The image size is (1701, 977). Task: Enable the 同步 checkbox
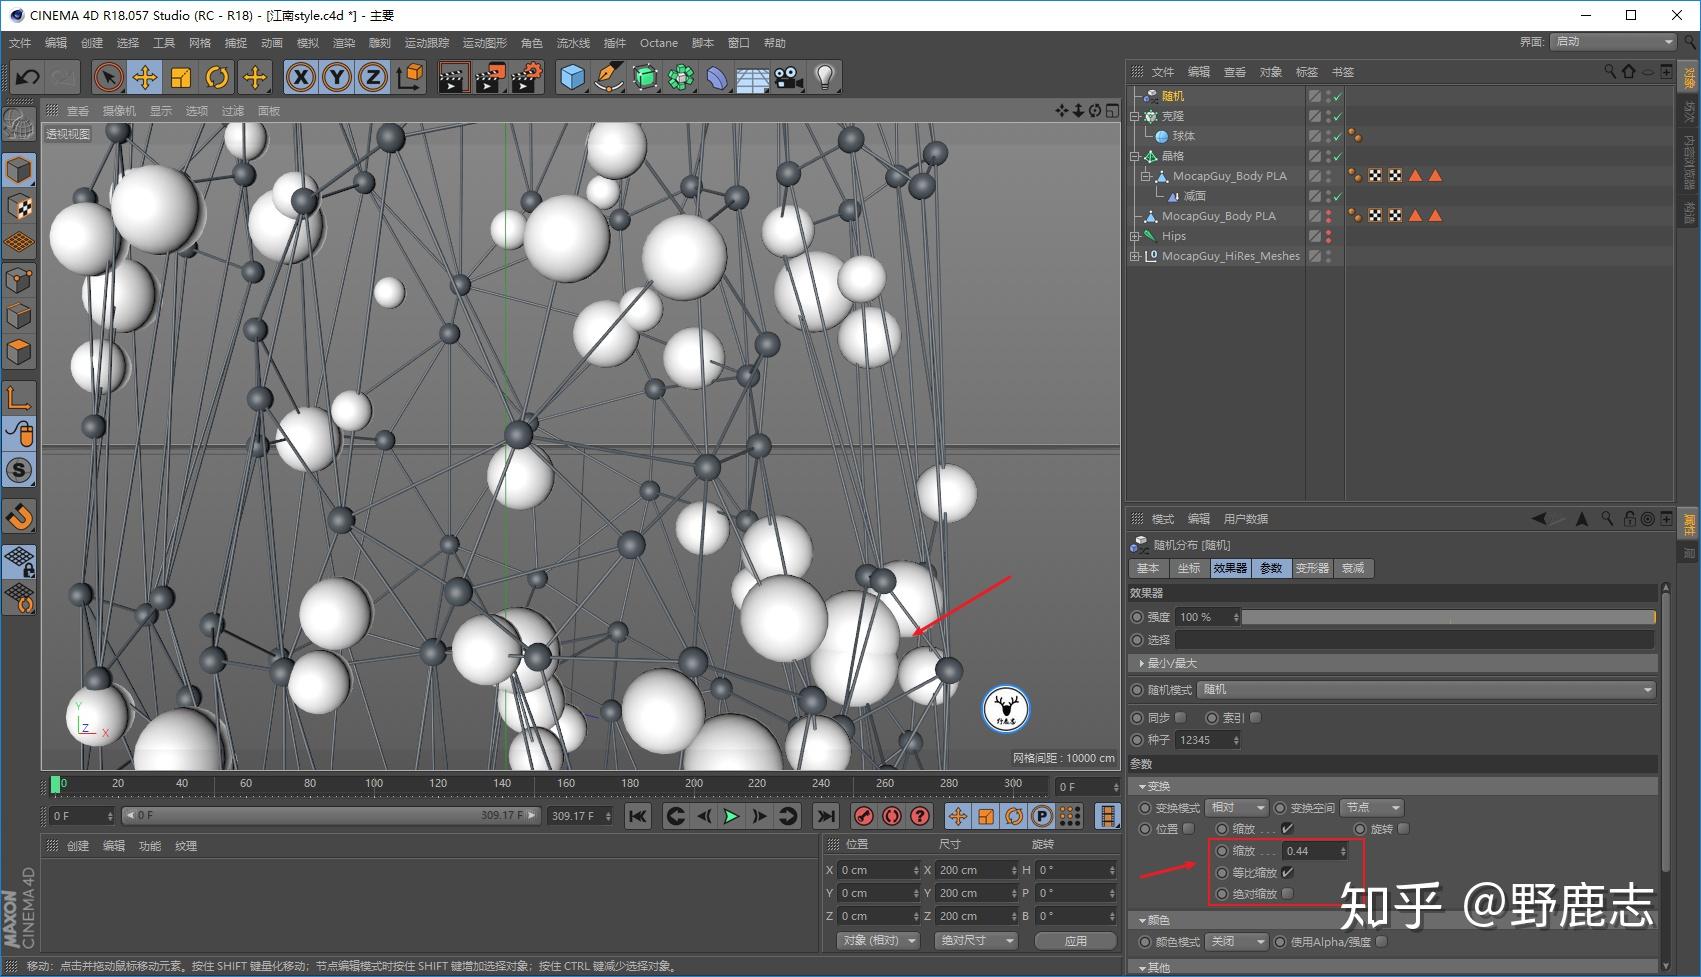coord(1180,718)
